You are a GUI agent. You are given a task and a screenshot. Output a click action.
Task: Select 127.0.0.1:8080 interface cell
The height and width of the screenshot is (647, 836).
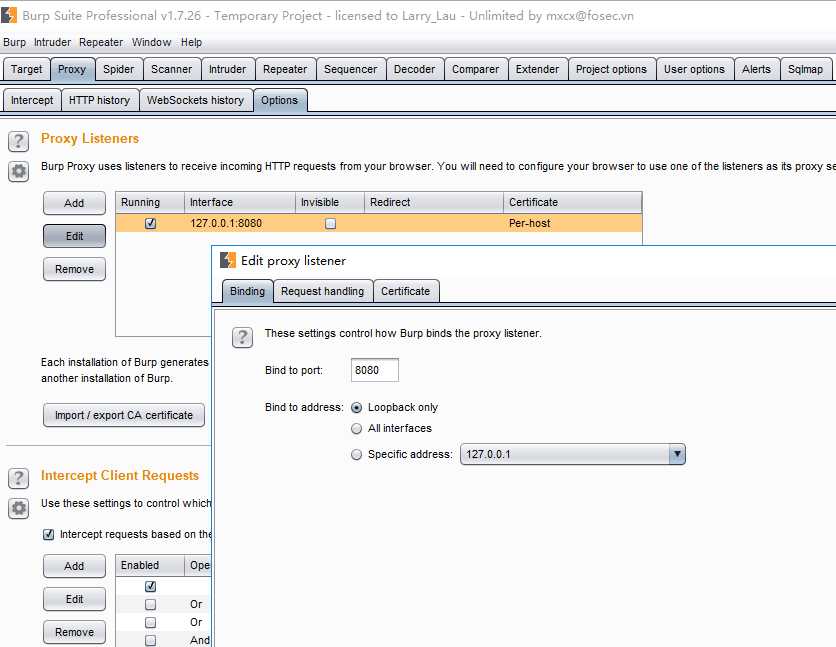pyautogui.click(x=239, y=223)
